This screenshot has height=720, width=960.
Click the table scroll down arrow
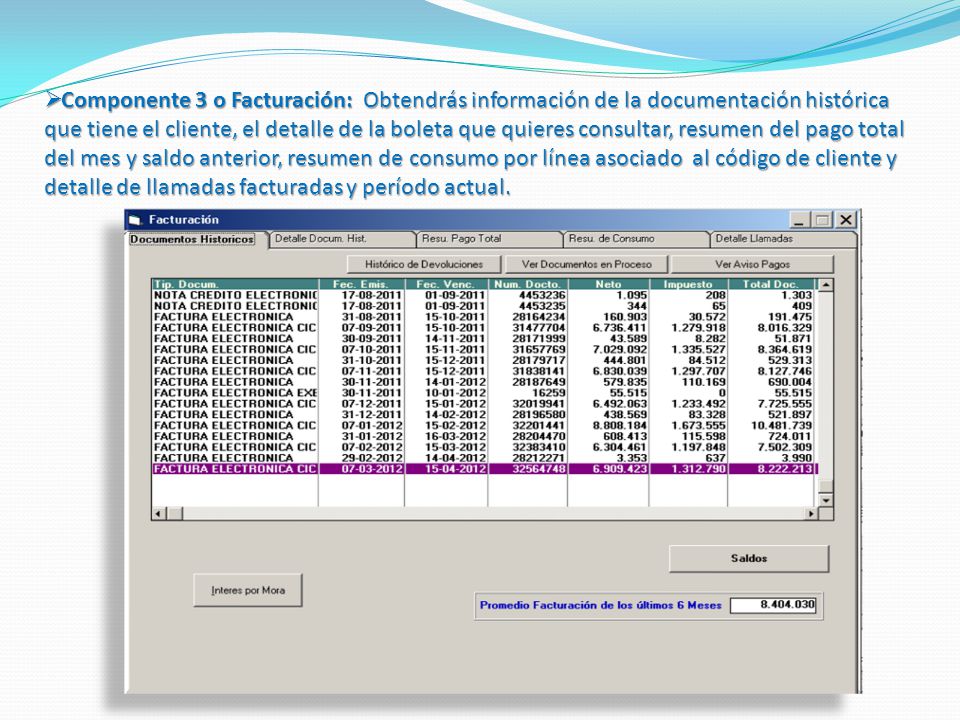826,500
